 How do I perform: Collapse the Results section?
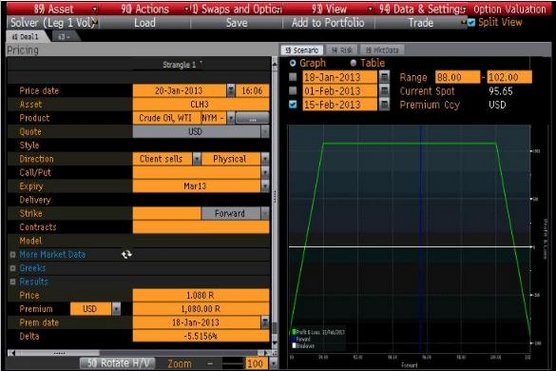click(x=13, y=282)
